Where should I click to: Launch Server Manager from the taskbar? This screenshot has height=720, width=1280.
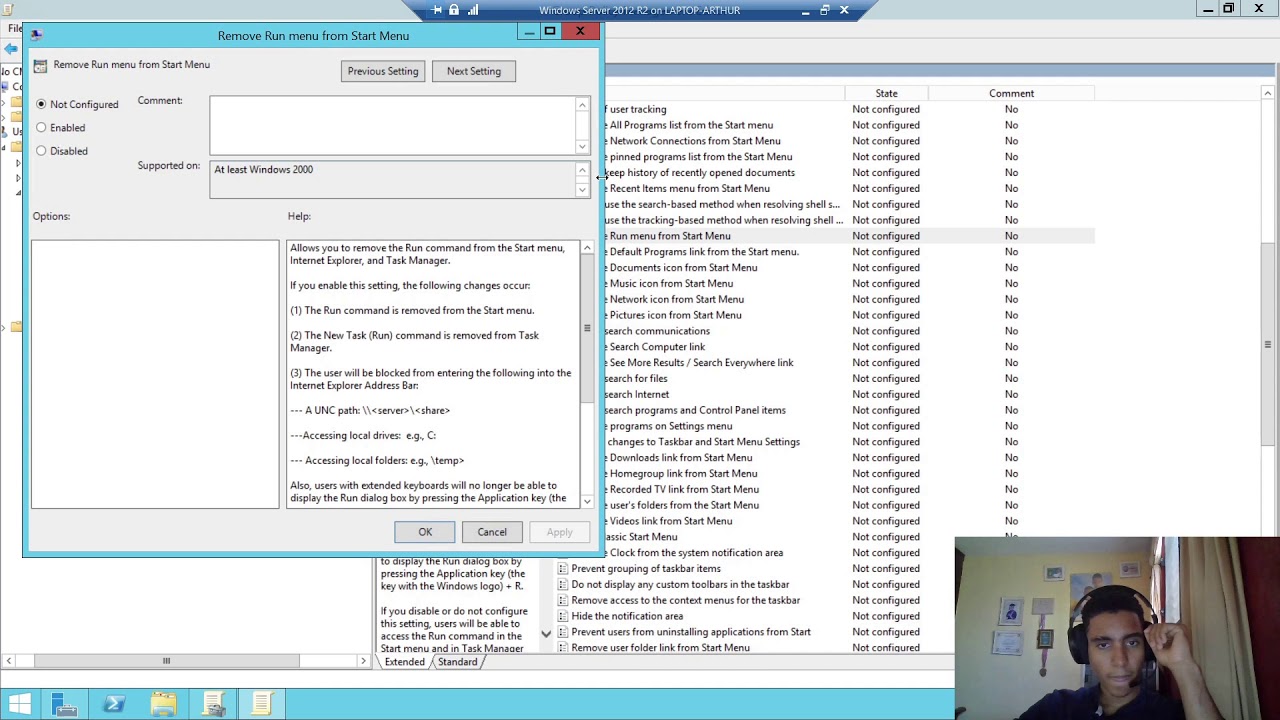point(64,705)
